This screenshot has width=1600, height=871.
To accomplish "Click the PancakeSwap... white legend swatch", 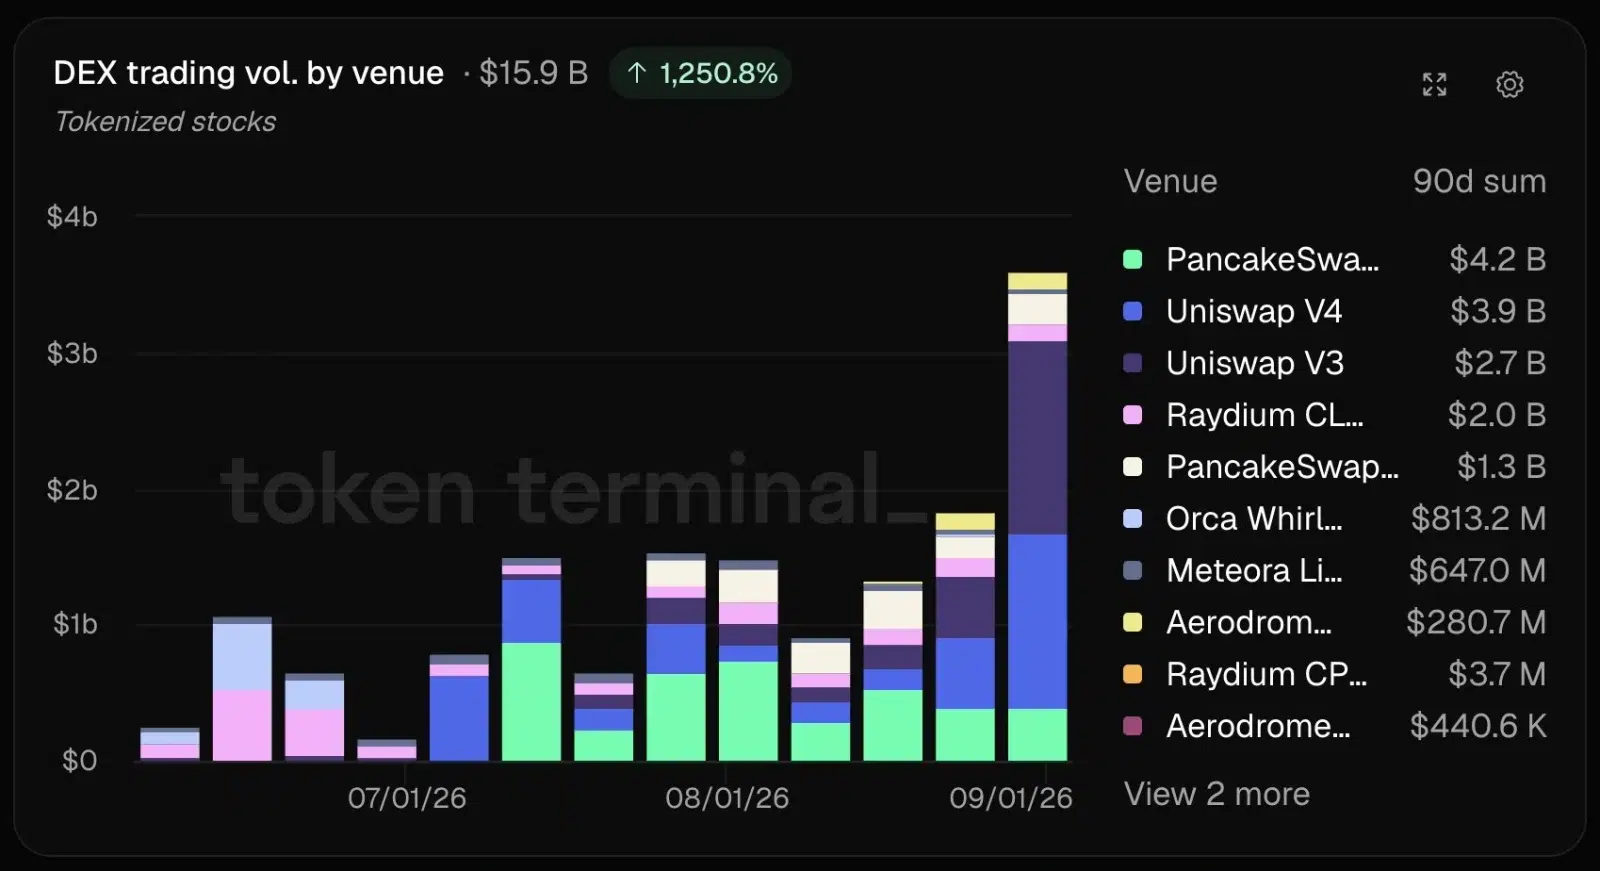I will click(x=1133, y=467).
